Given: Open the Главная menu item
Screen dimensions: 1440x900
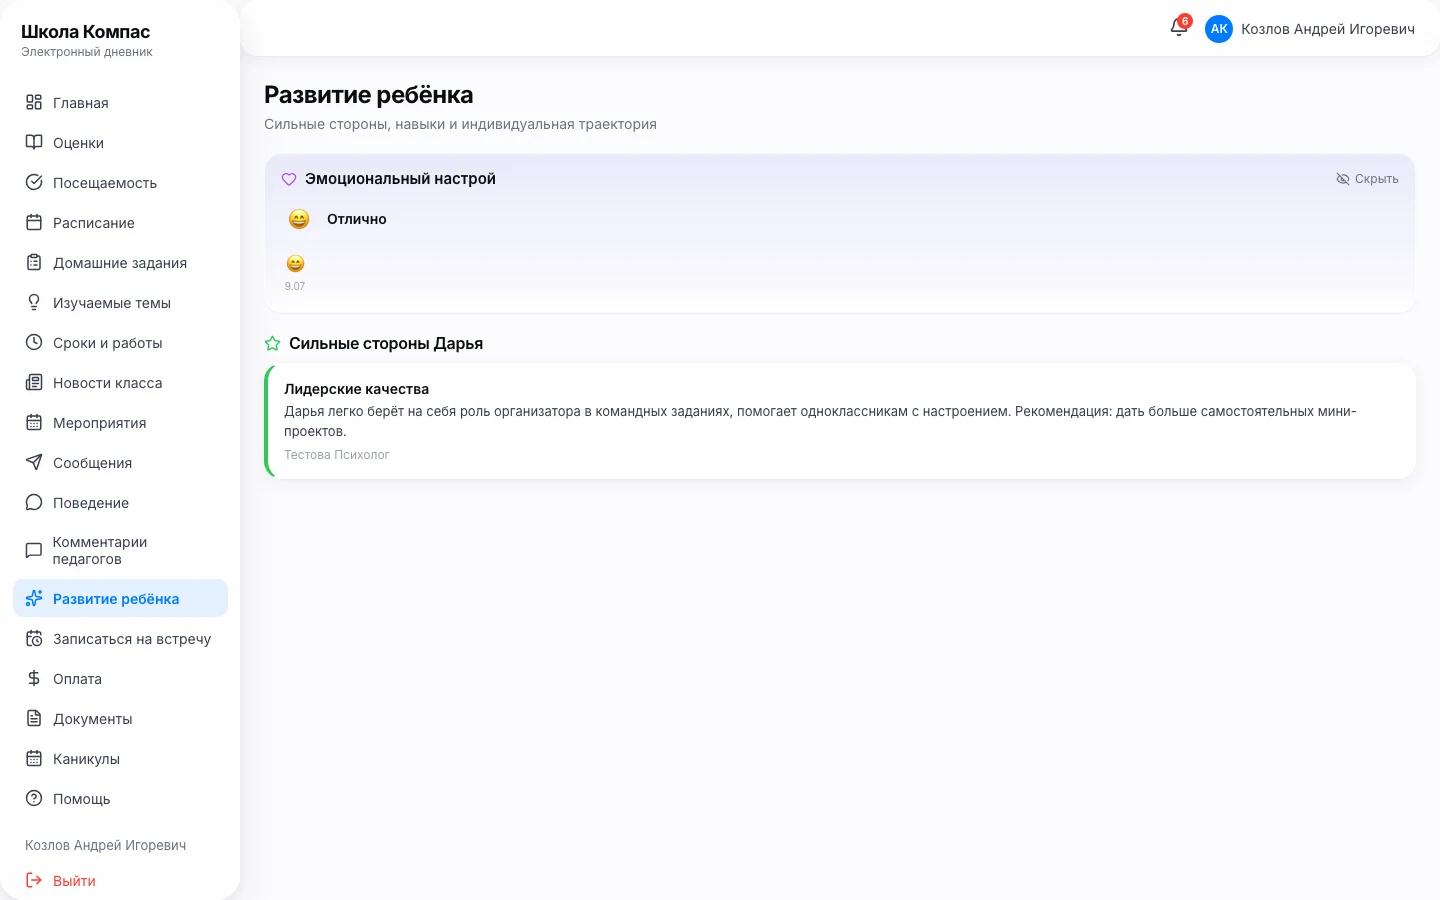Looking at the screenshot, I should point(120,102).
